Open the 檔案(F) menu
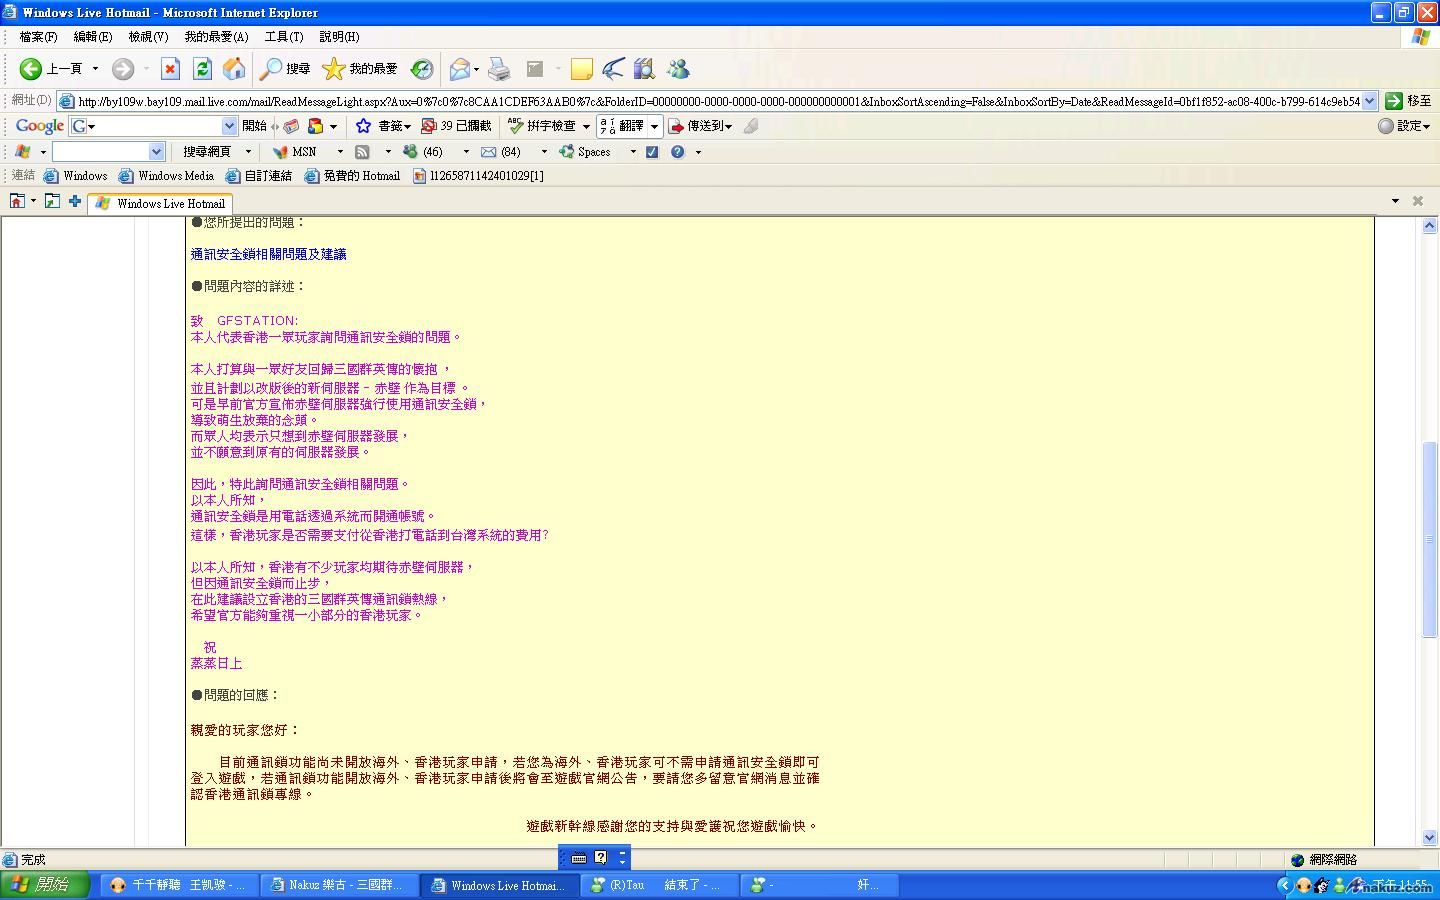 point(38,37)
